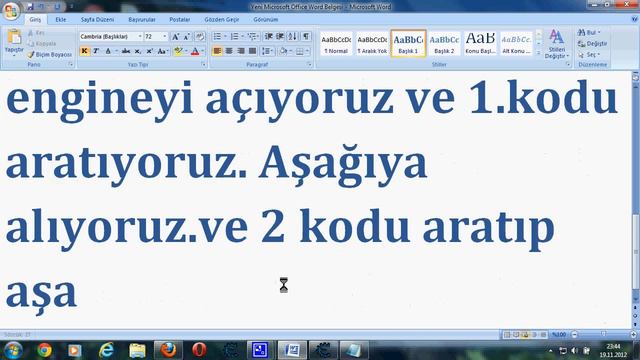This screenshot has width=640, height=360.
Task: Center-align the paragraph text
Action: [x=229, y=51]
